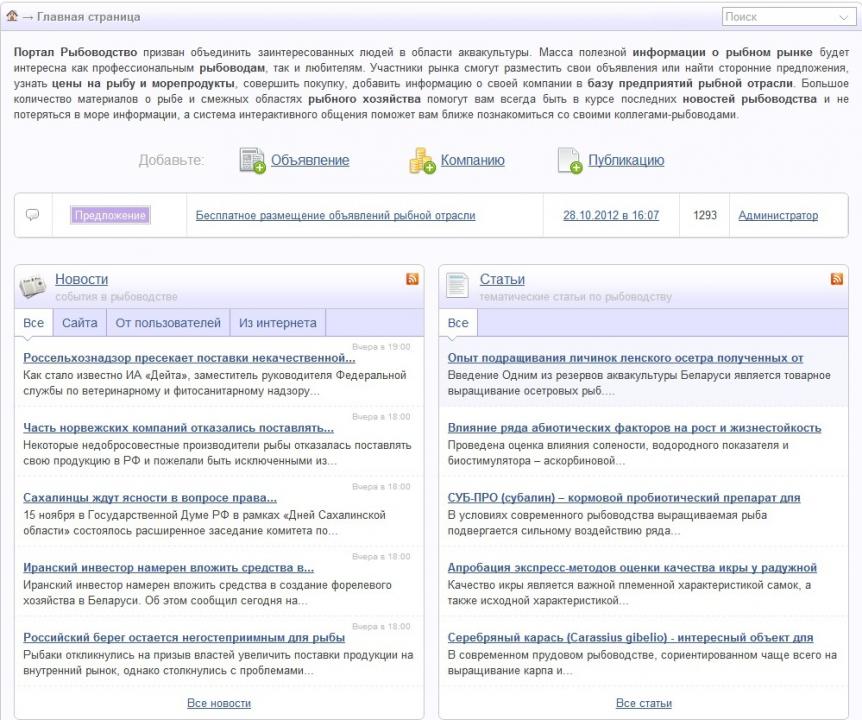This screenshot has width=862, height=720.
Task: Open the Новости section heading
Action: point(81,279)
